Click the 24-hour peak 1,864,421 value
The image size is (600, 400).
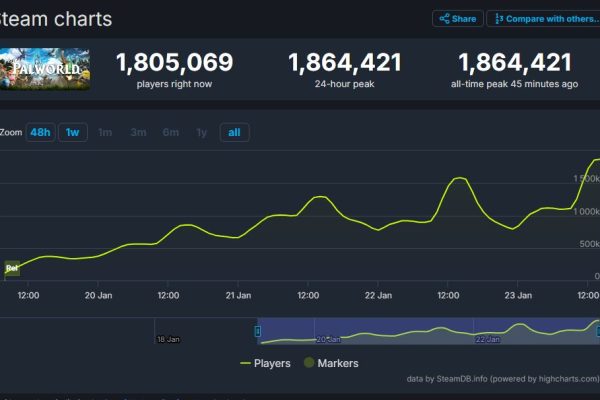[345, 62]
